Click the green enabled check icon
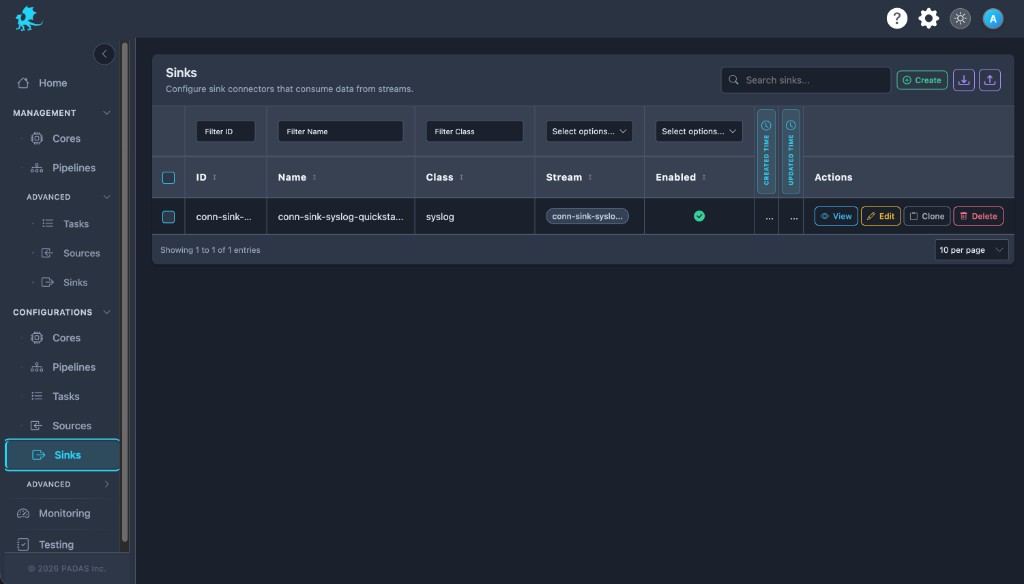This screenshot has height=584, width=1024. click(699, 216)
